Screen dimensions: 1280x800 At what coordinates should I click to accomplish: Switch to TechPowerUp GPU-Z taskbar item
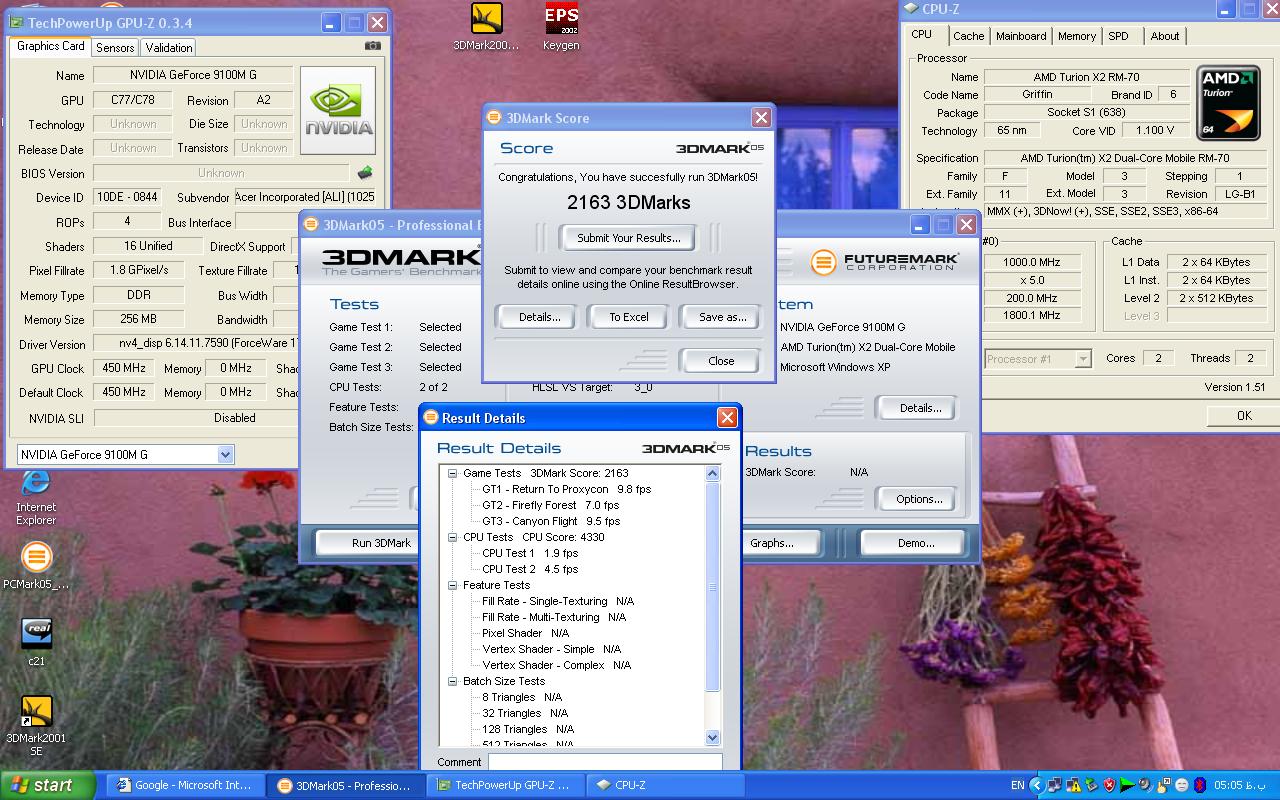click(x=506, y=785)
